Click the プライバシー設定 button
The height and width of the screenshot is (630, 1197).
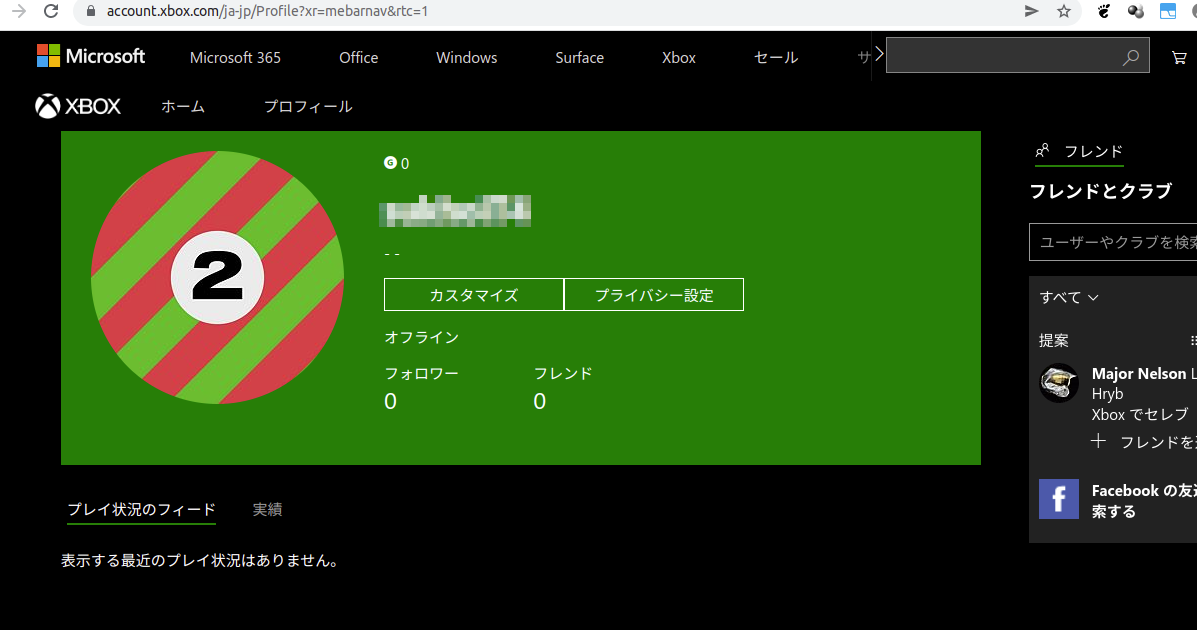tap(653, 295)
